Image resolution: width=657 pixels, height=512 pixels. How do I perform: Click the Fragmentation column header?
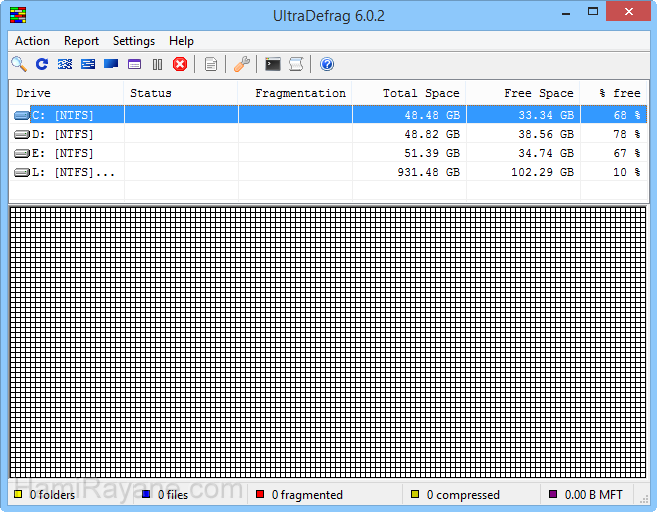click(295, 93)
